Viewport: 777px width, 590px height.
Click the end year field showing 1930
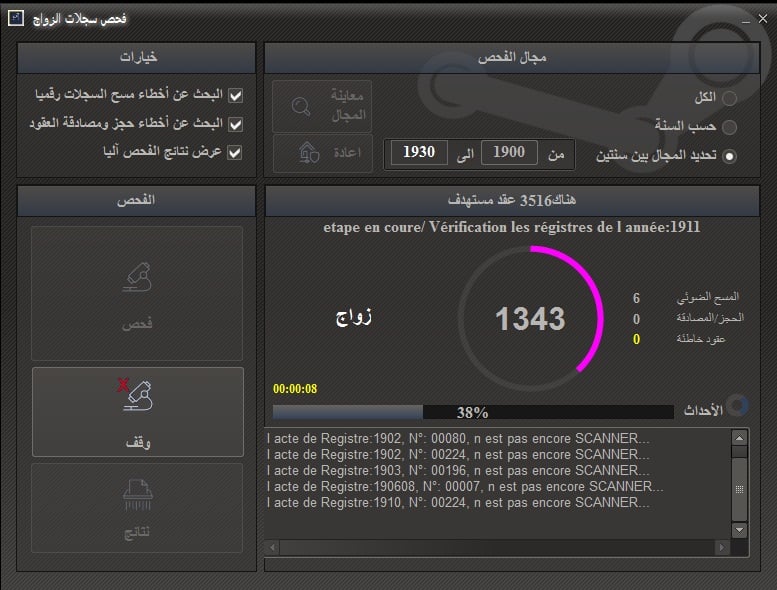(419, 153)
